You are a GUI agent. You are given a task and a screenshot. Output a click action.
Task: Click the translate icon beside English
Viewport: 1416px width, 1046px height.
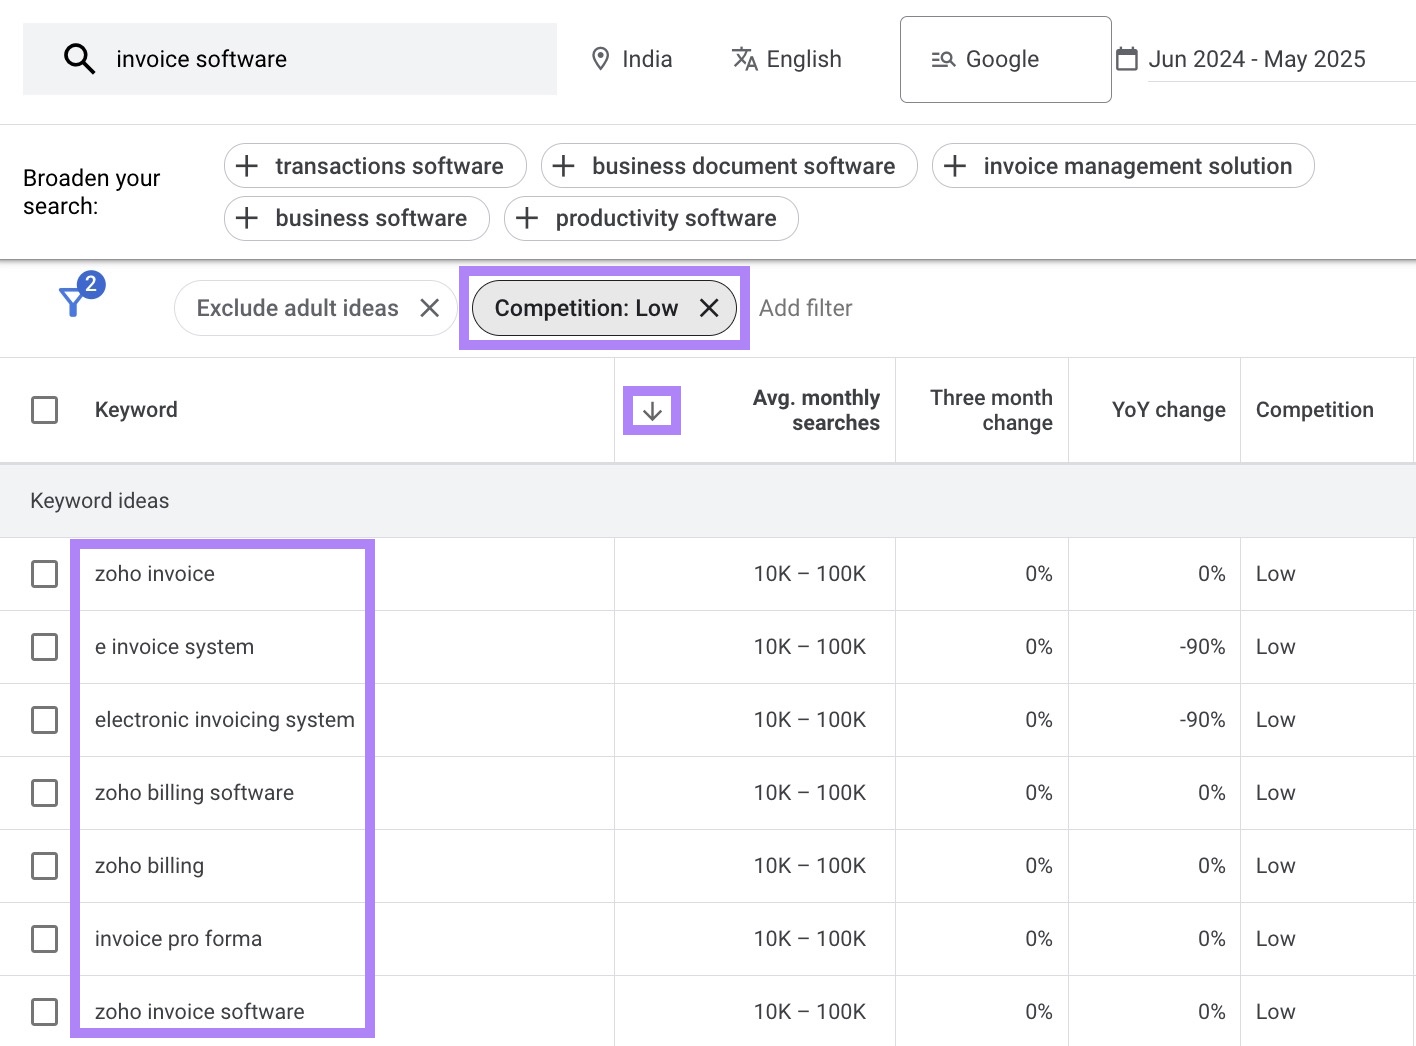point(744,59)
